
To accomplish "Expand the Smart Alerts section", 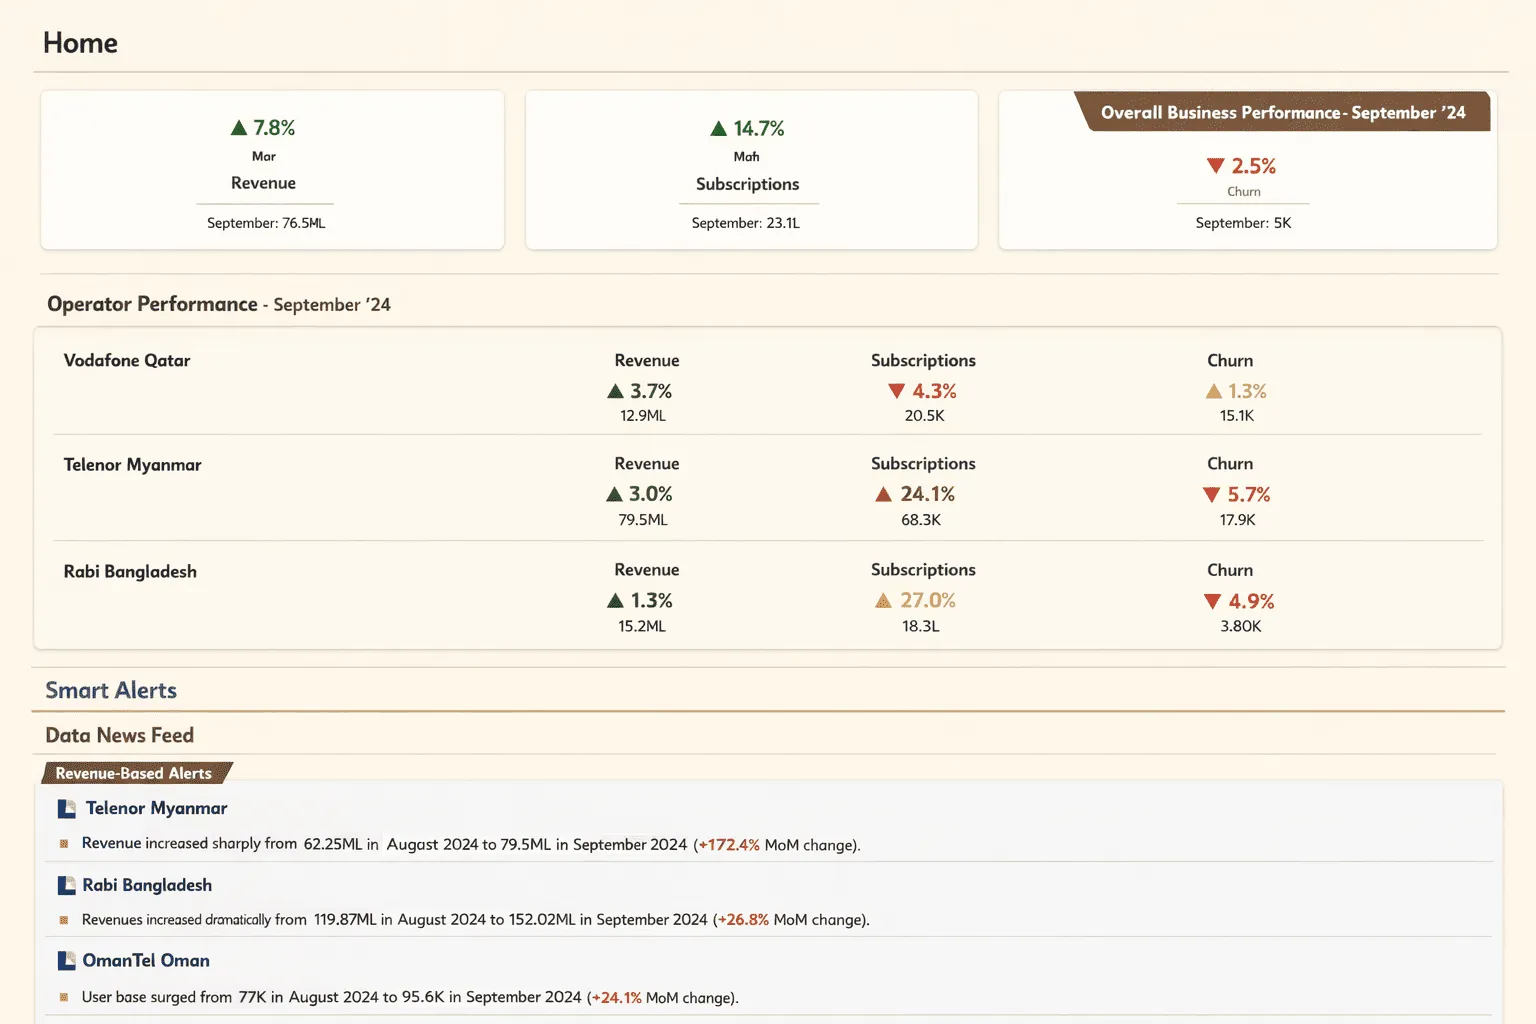I will point(110,690).
